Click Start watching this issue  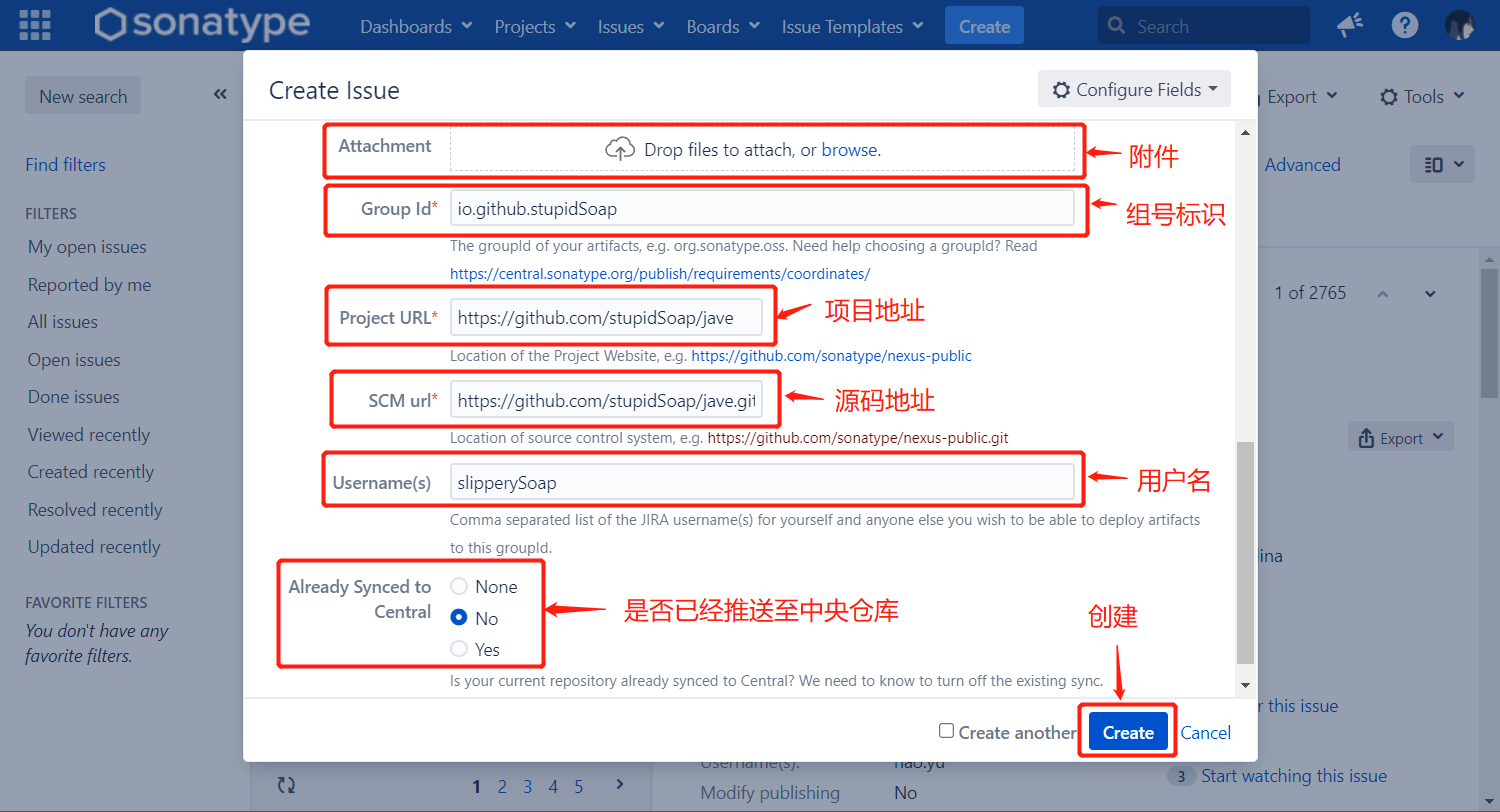[1293, 776]
